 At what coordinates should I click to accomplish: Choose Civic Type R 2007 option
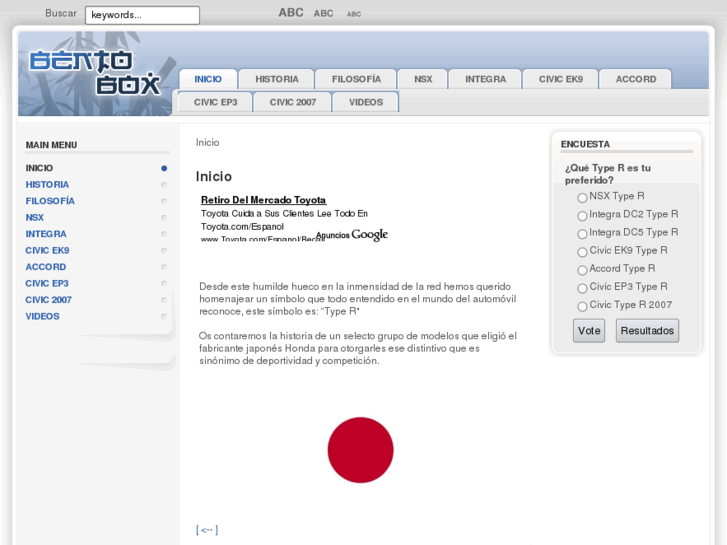pyautogui.click(x=582, y=307)
